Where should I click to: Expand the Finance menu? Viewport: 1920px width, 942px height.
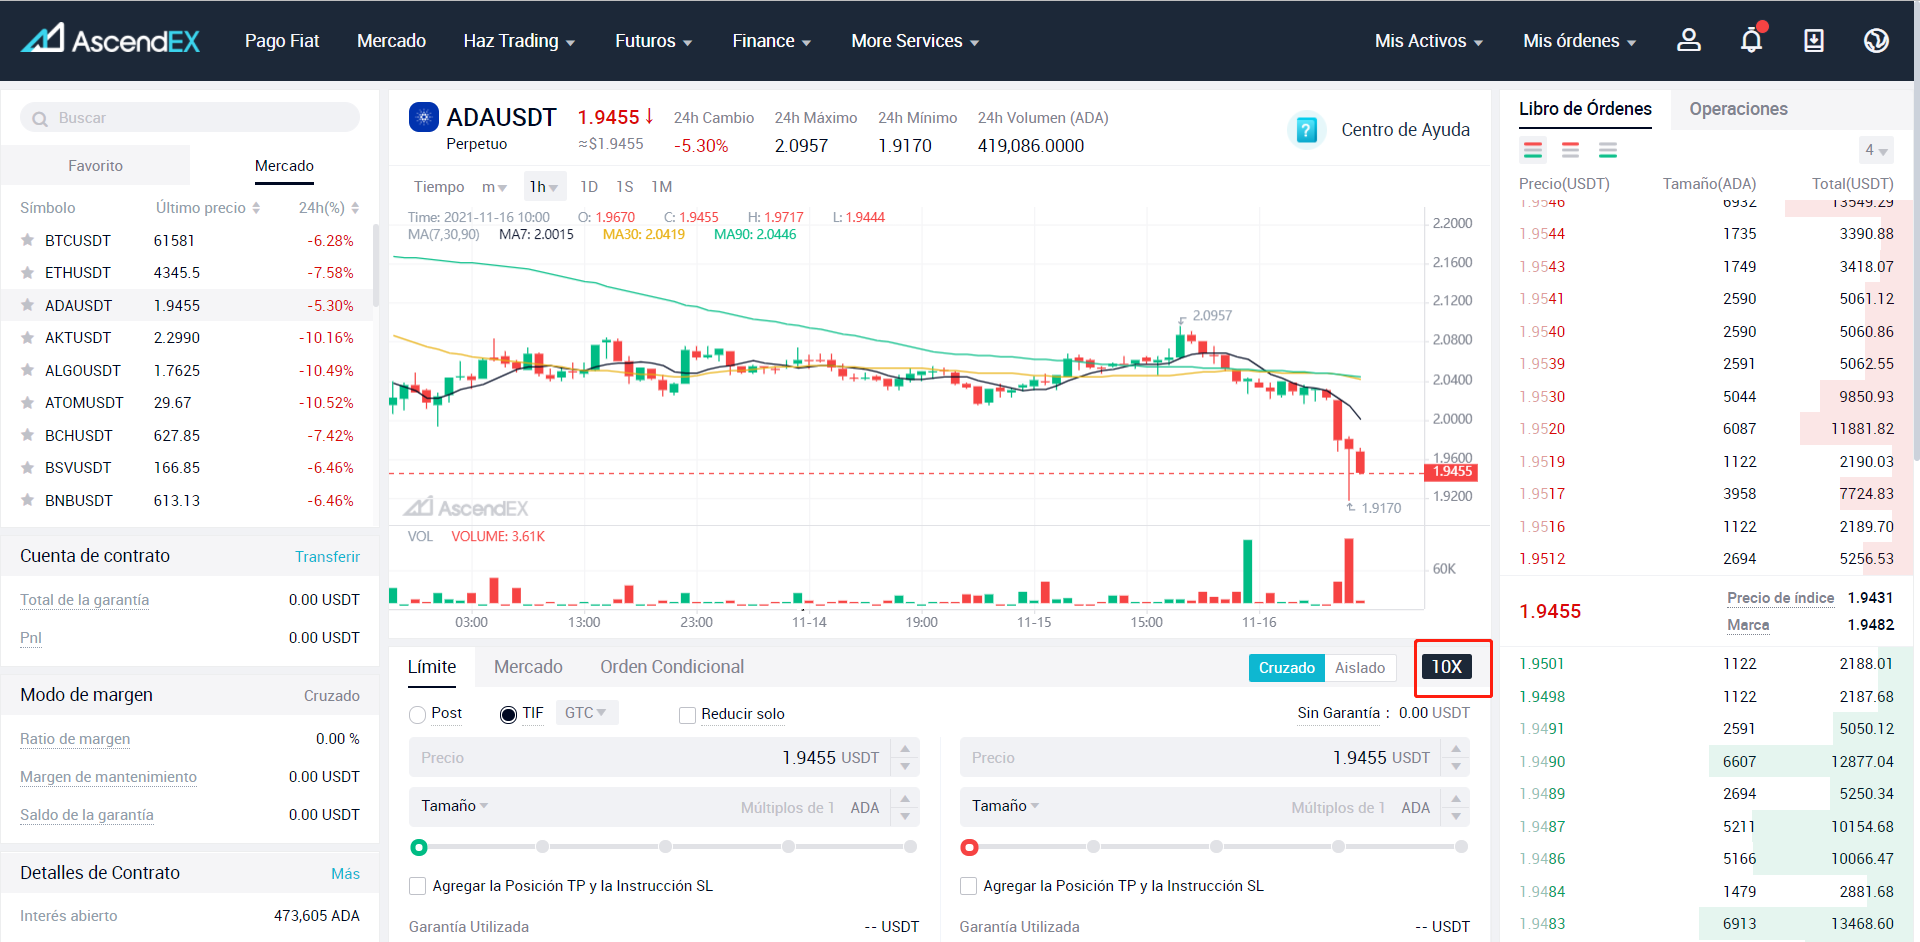click(772, 41)
